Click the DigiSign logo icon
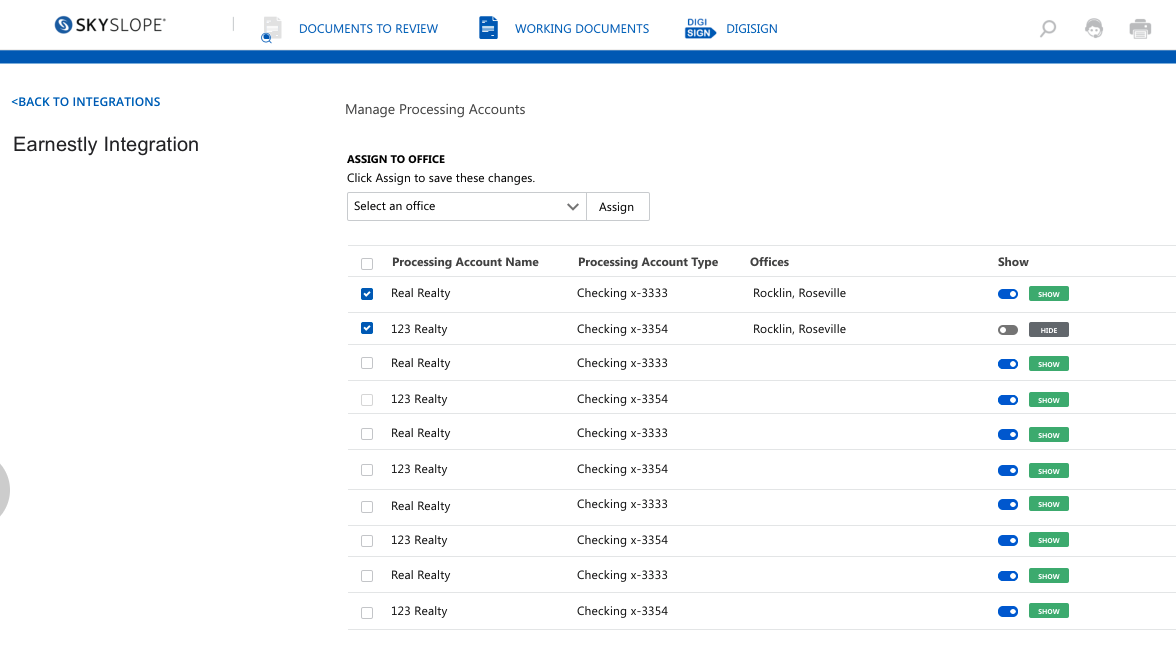This screenshot has width=1176, height=655. 700,29
